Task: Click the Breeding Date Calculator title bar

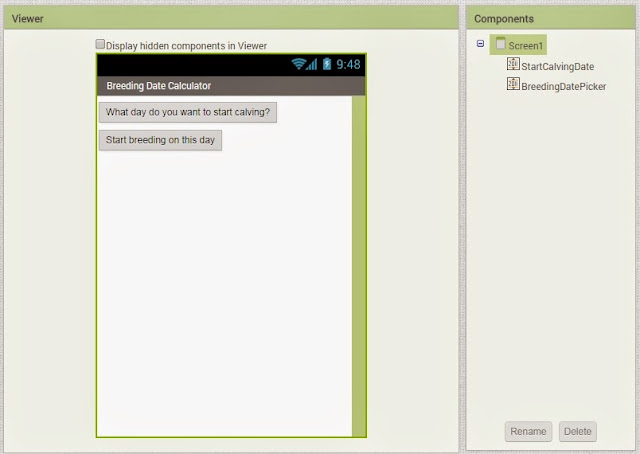Action: [231, 86]
